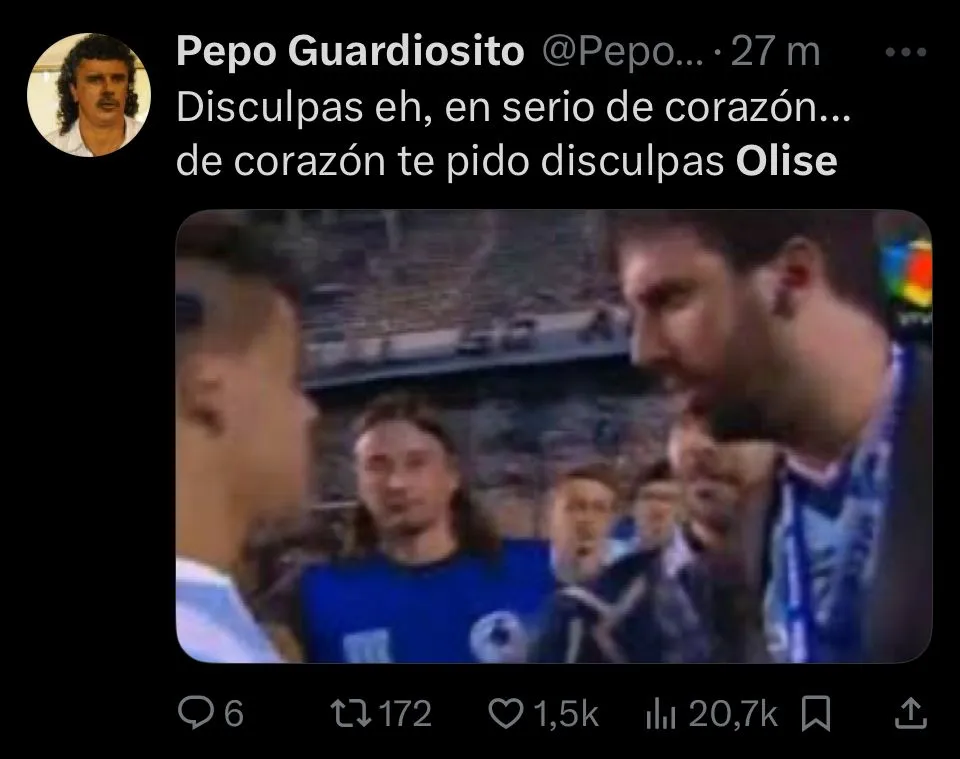Image resolution: width=960 pixels, height=759 pixels.
Task: Open the tweet via the 27 m timestamp
Action: click(x=775, y=51)
